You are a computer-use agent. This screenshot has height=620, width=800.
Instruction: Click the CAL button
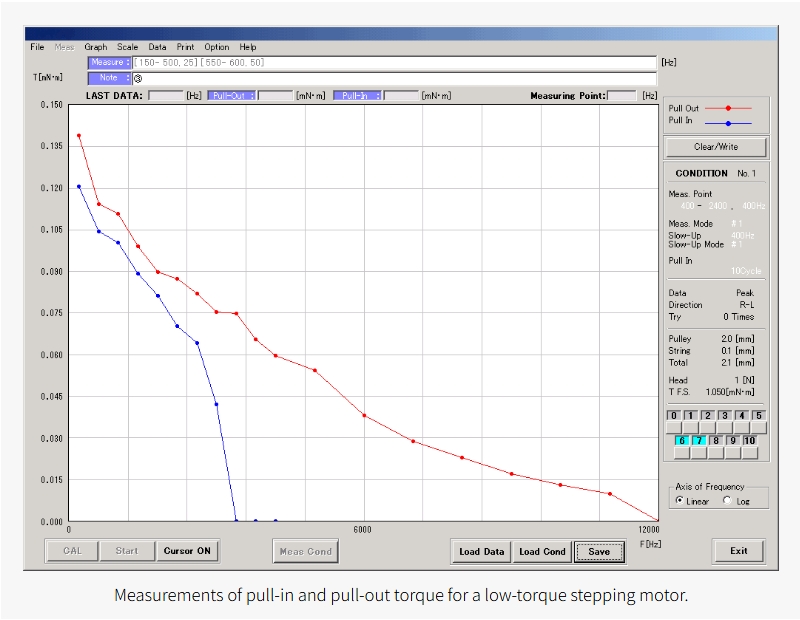point(72,551)
